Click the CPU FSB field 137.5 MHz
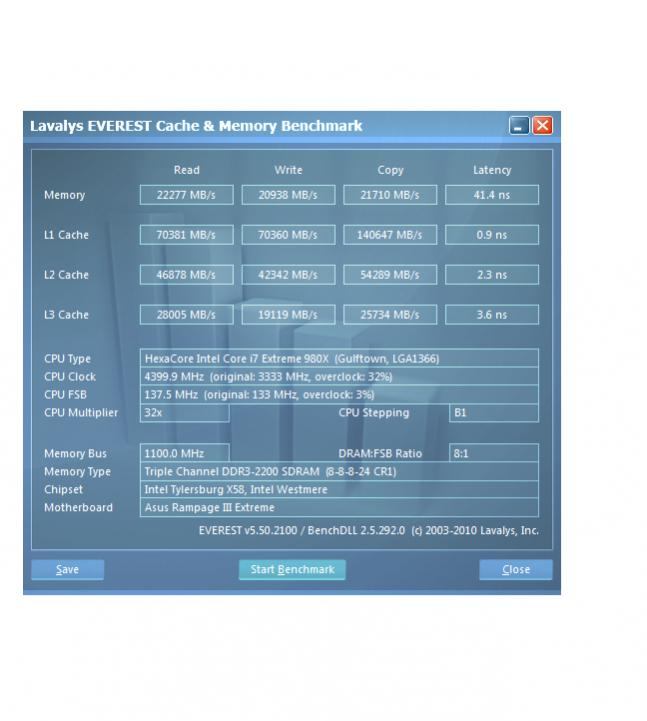 (x=339, y=395)
